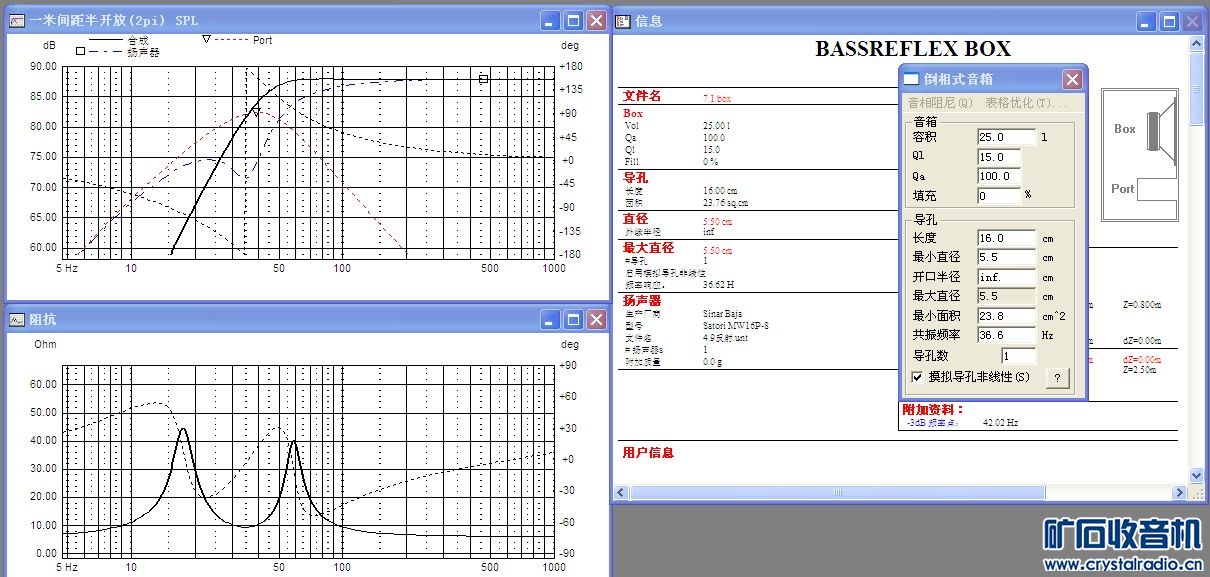The height and width of the screenshot is (577, 1210).
Task: Click the "25.00 l" Vol value
Action: point(717,126)
